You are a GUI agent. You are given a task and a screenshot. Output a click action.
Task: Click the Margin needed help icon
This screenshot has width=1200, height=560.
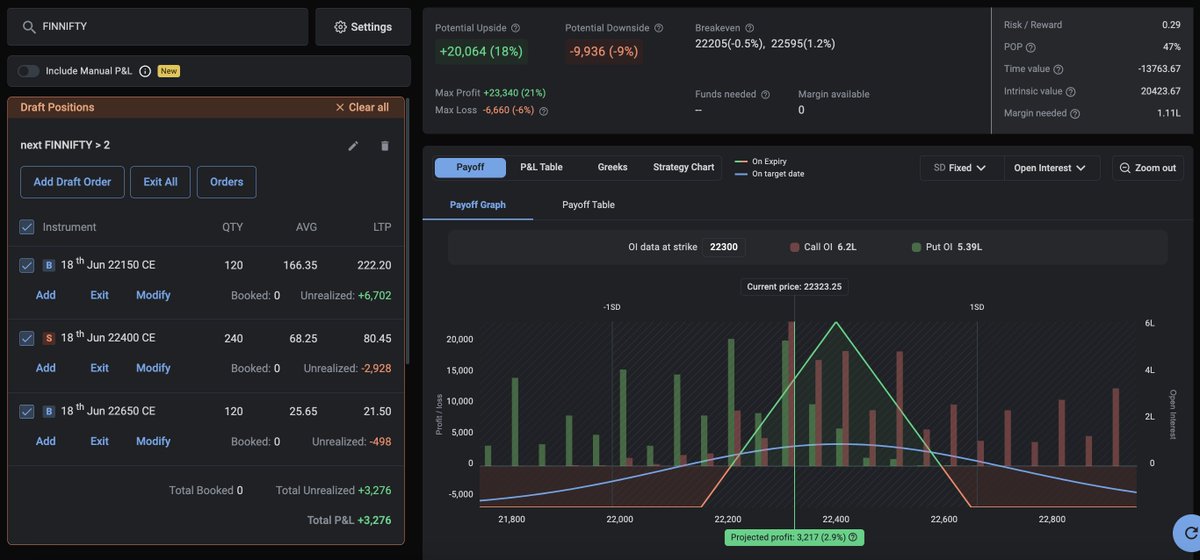(1075, 114)
